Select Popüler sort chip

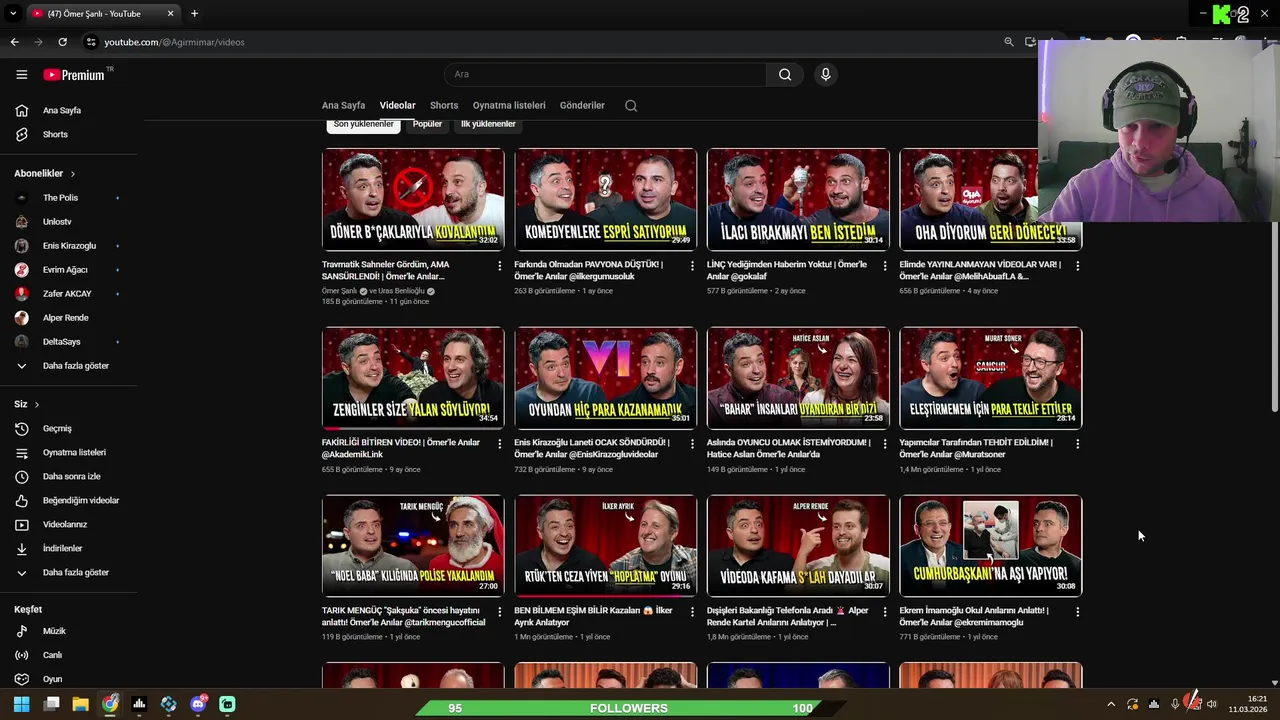click(427, 124)
